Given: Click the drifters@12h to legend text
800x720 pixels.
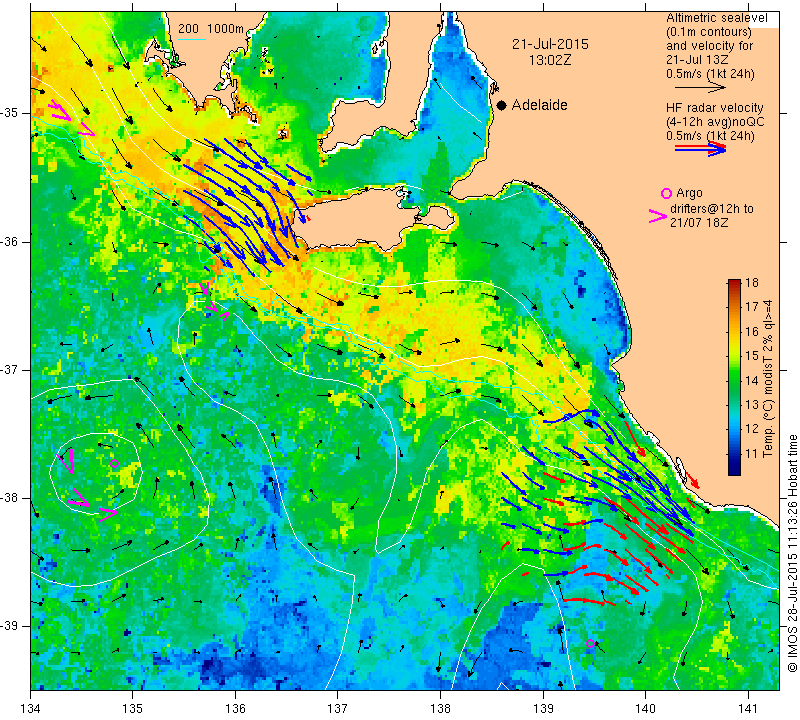Looking at the screenshot, I should [712, 209].
